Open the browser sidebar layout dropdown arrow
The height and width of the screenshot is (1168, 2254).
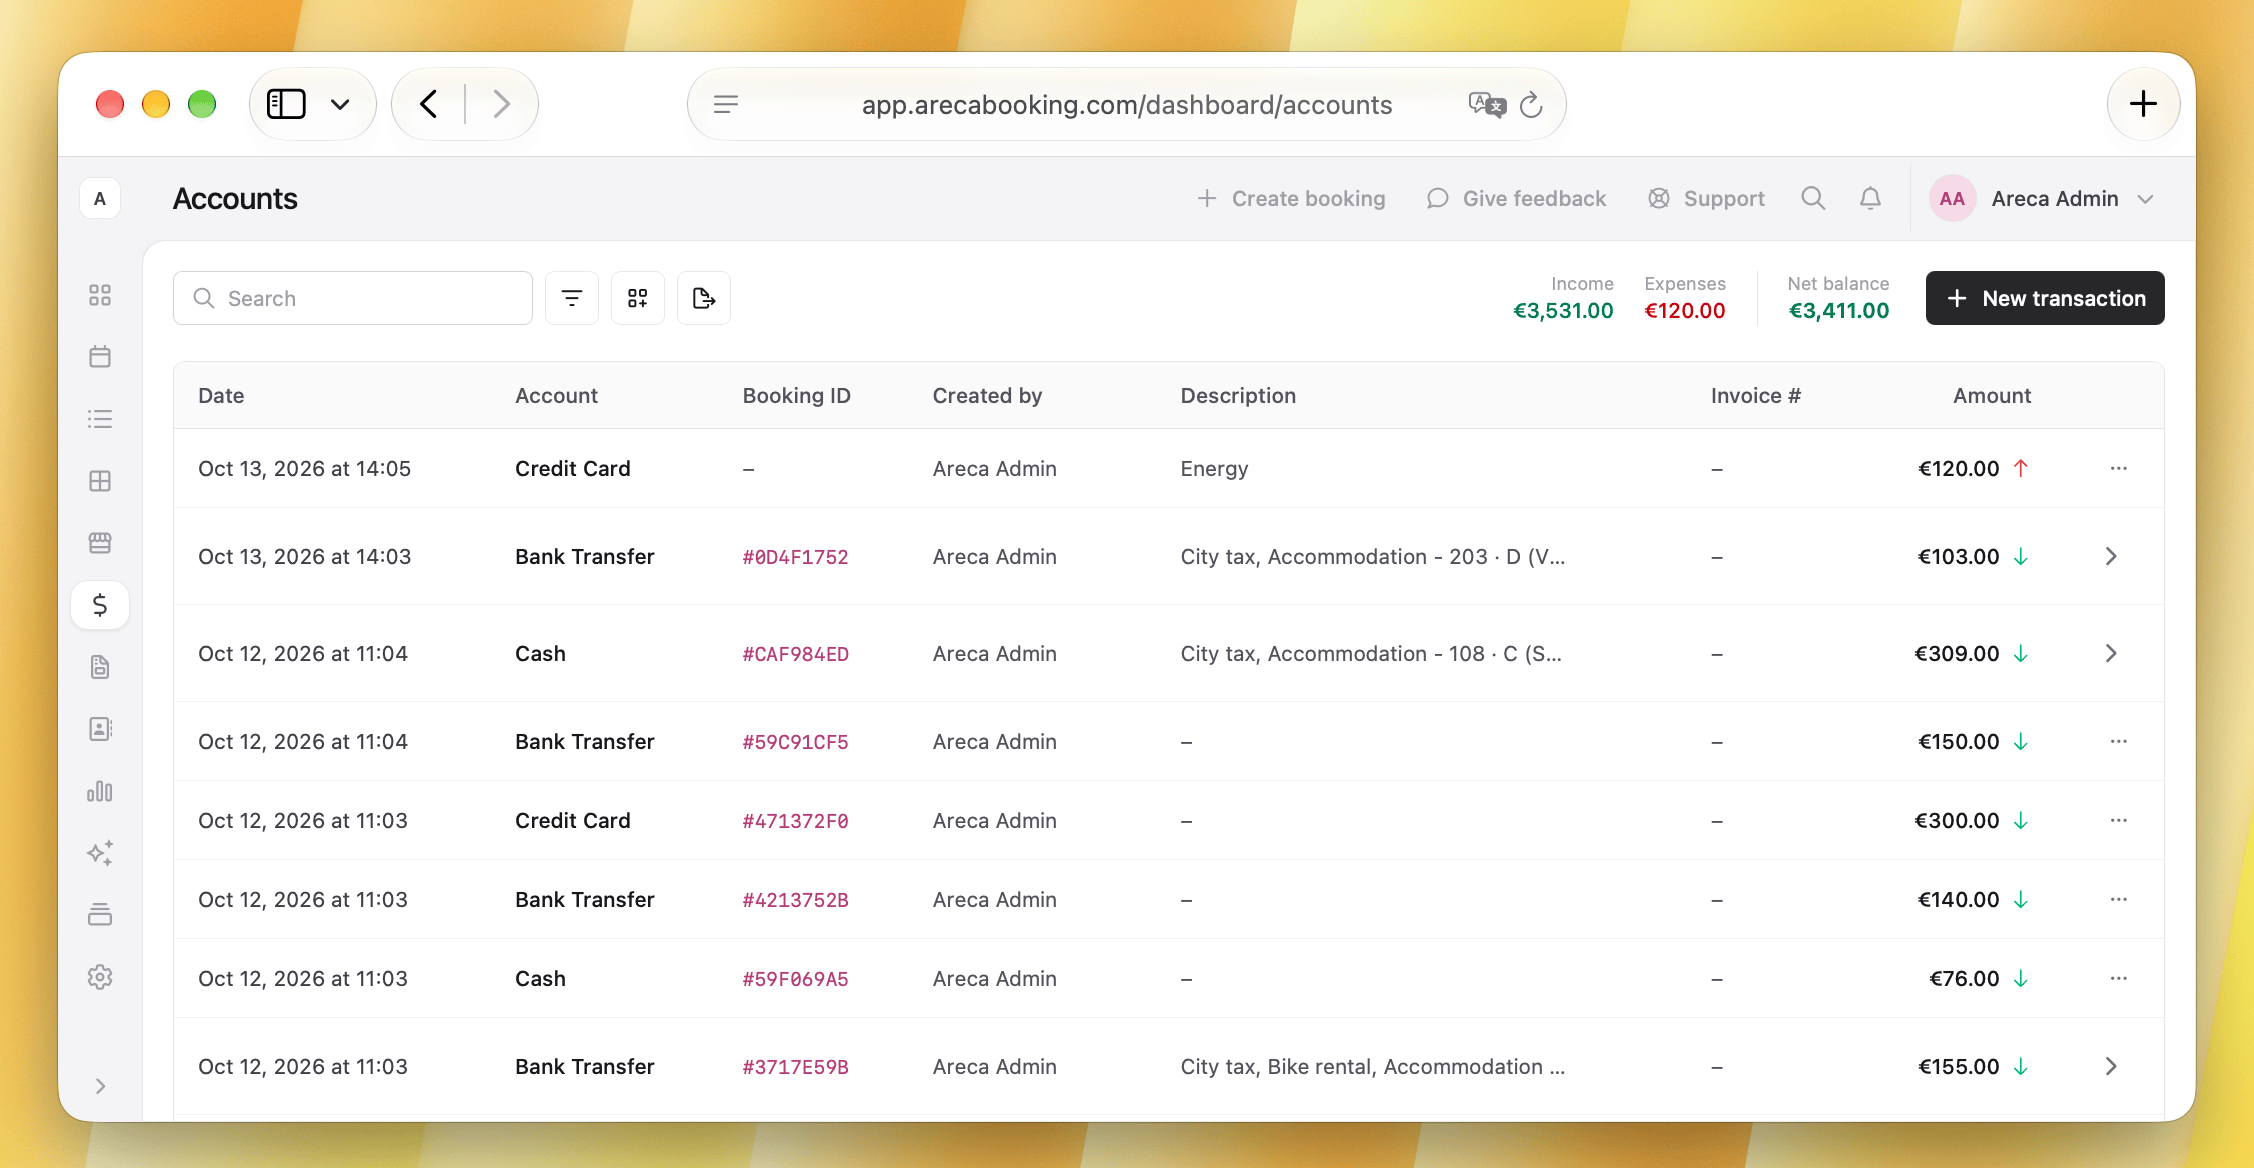(x=340, y=104)
